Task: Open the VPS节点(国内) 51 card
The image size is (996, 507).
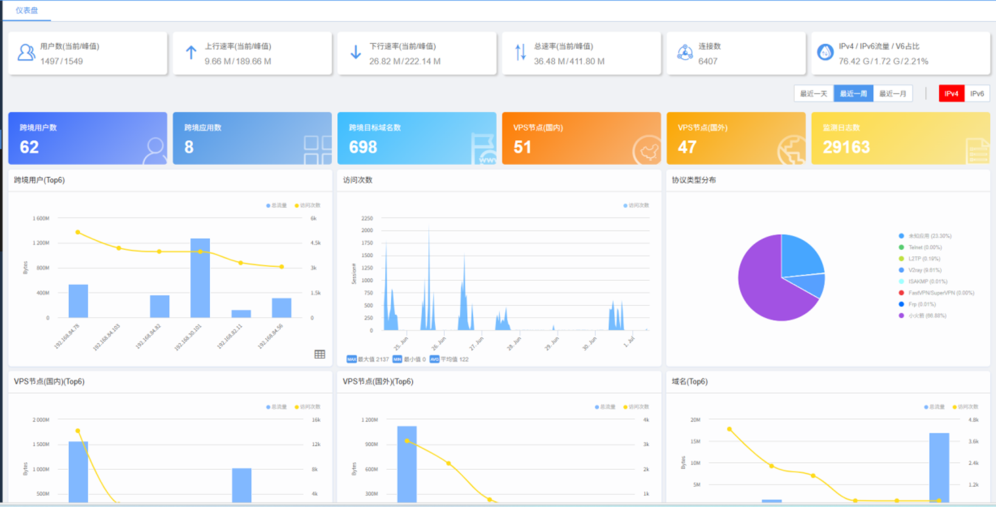Action: (x=581, y=139)
